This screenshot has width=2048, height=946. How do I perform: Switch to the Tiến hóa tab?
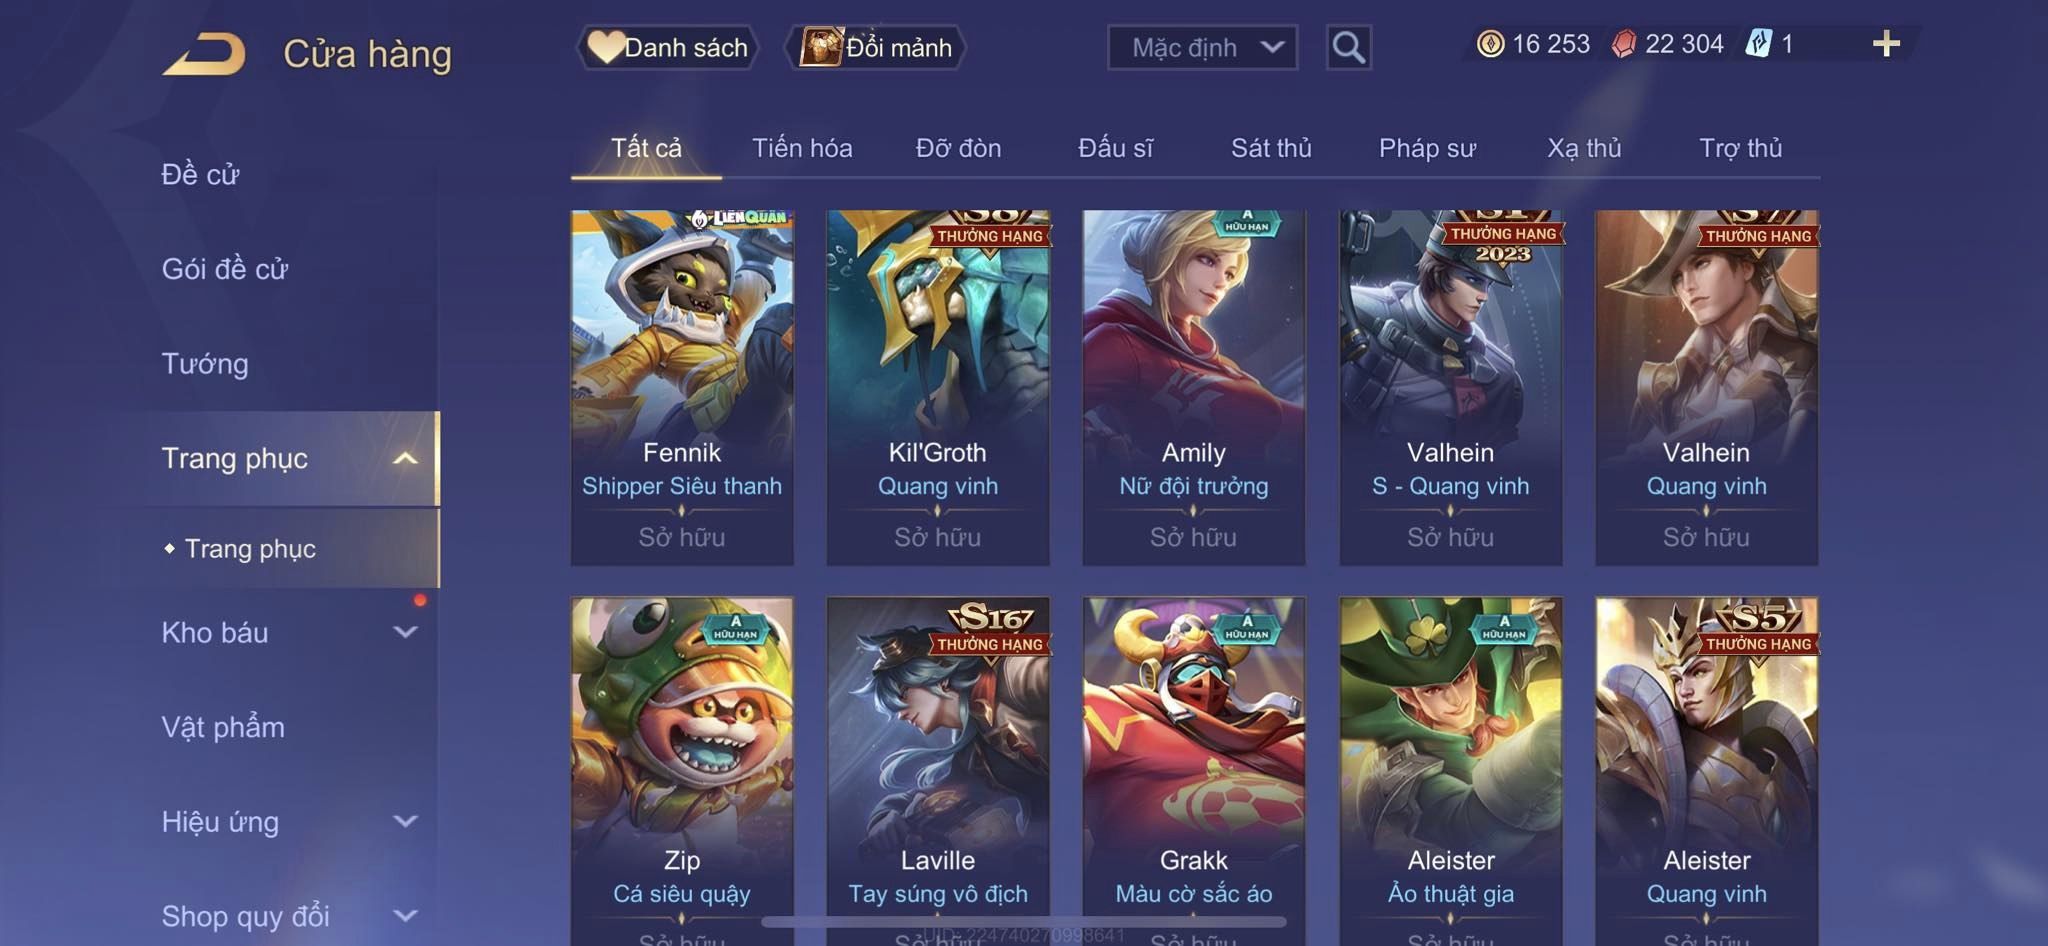pyautogui.click(x=802, y=148)
